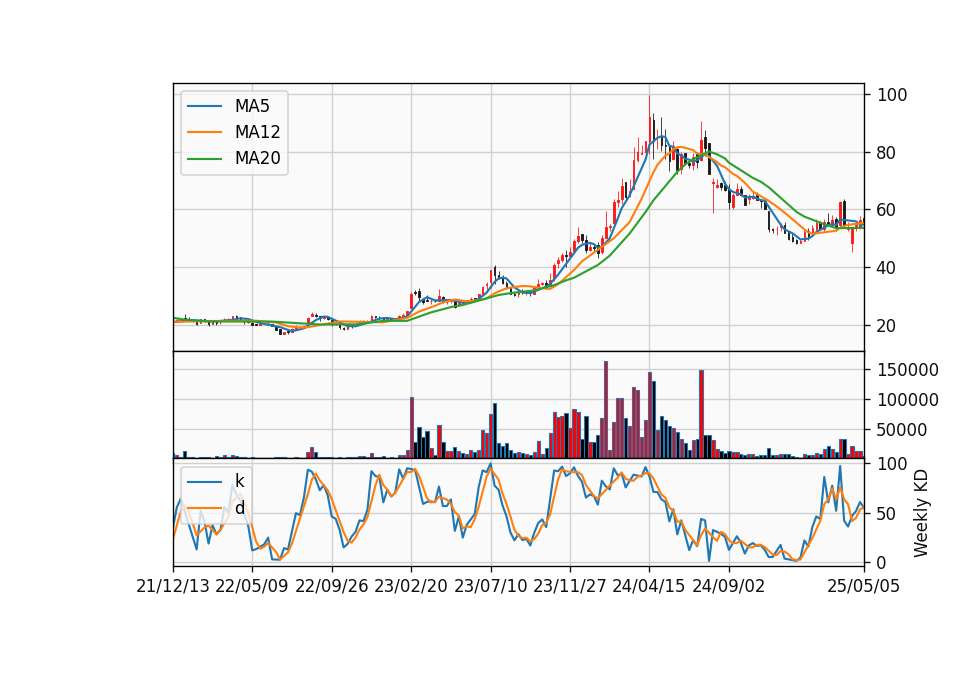This screenshot has height=690, width=960.
Task: Click the volume axis label 50000
Action: 902,430
